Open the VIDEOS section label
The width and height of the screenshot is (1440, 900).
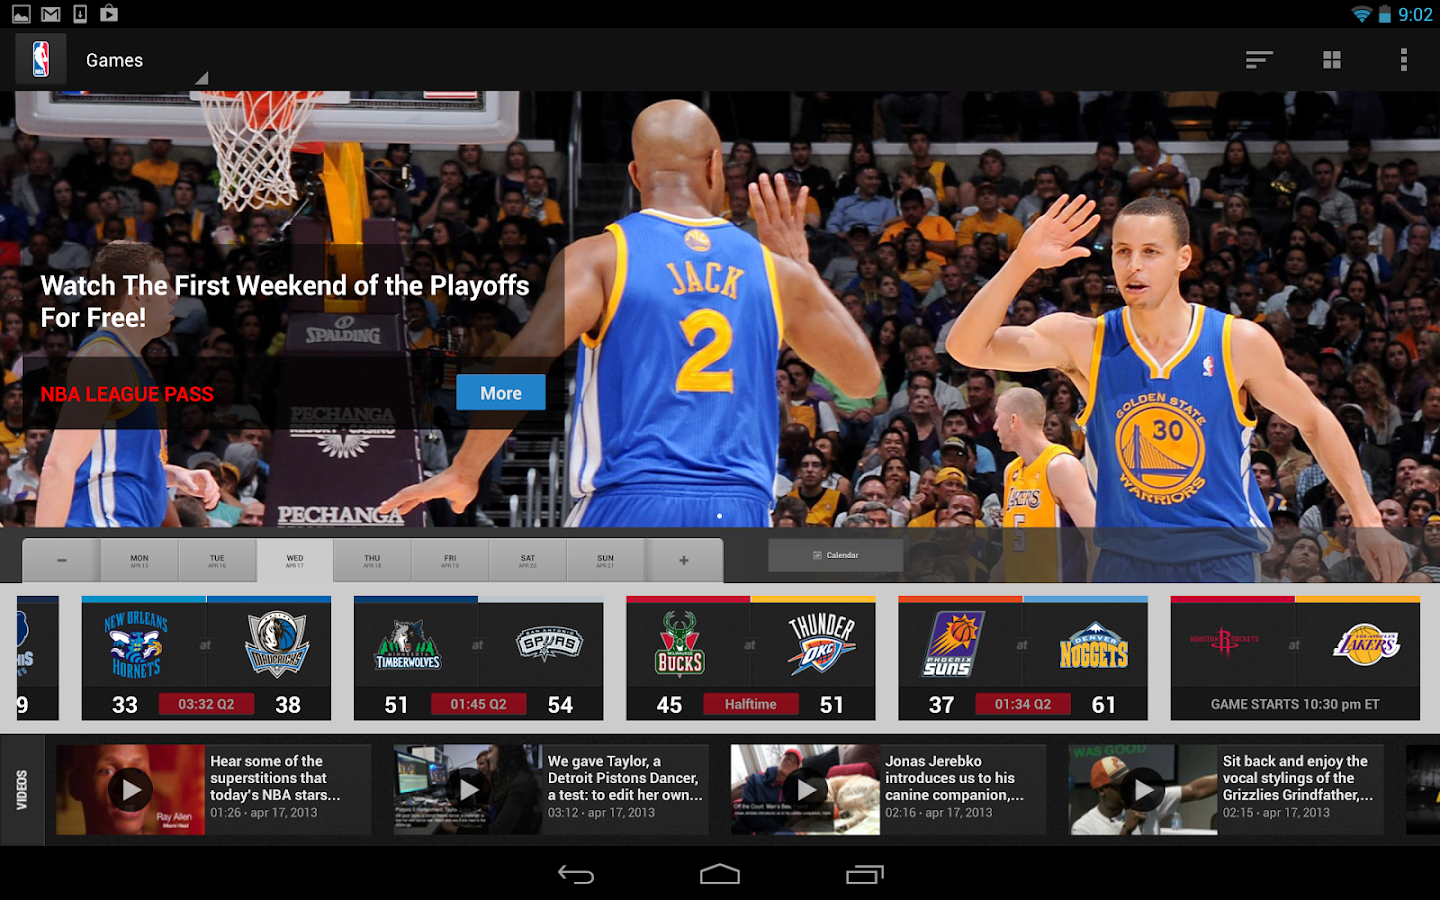point(22,790)
